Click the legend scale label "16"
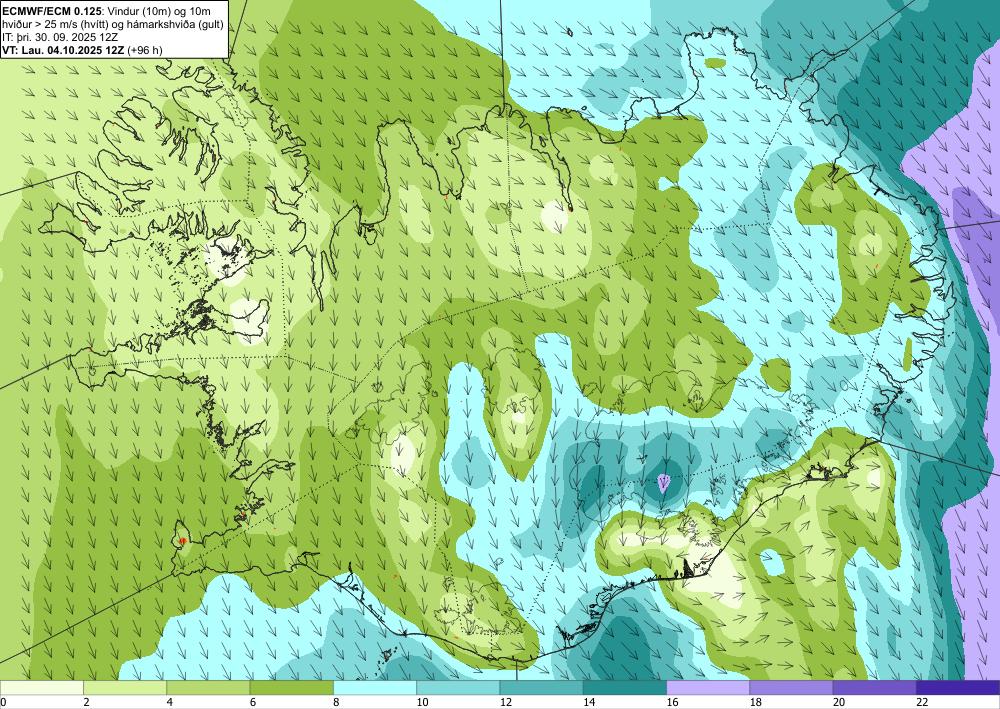This screenshot has width=1000, height=709. coord(672,702)
